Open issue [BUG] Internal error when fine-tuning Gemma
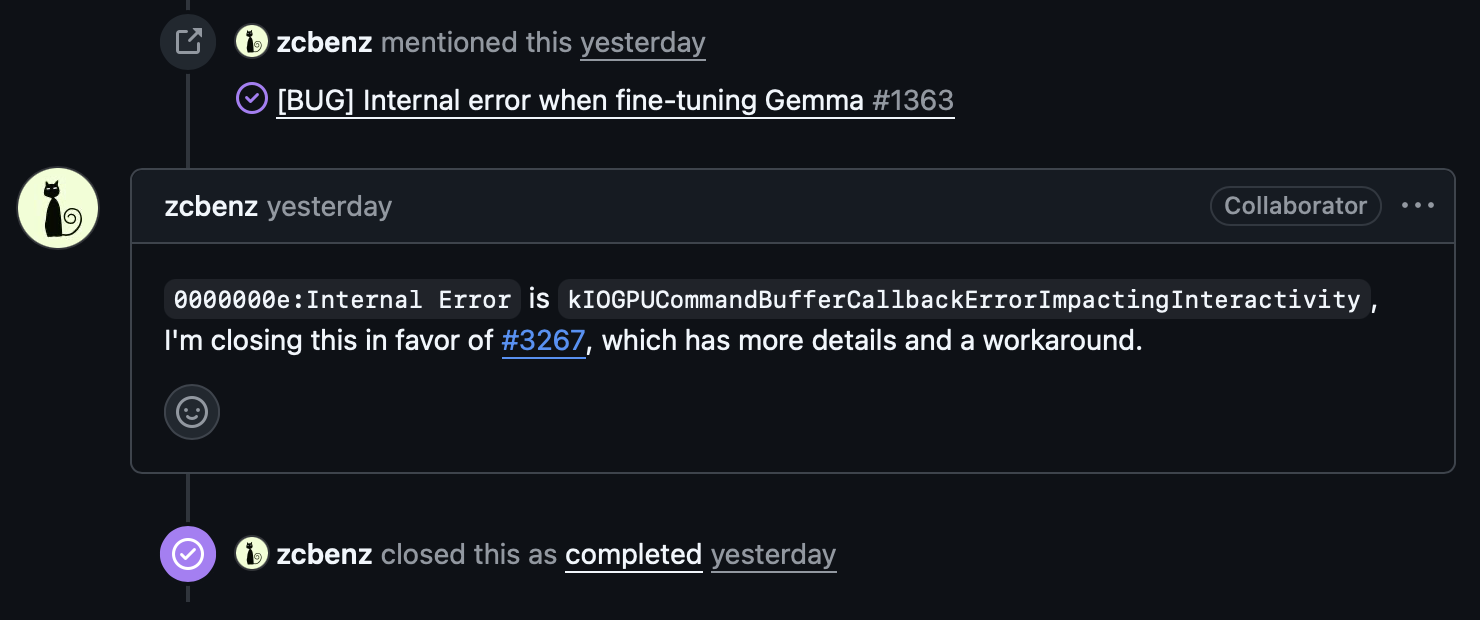The width and height of the screenshot is (1480, 620). point(569,100)
